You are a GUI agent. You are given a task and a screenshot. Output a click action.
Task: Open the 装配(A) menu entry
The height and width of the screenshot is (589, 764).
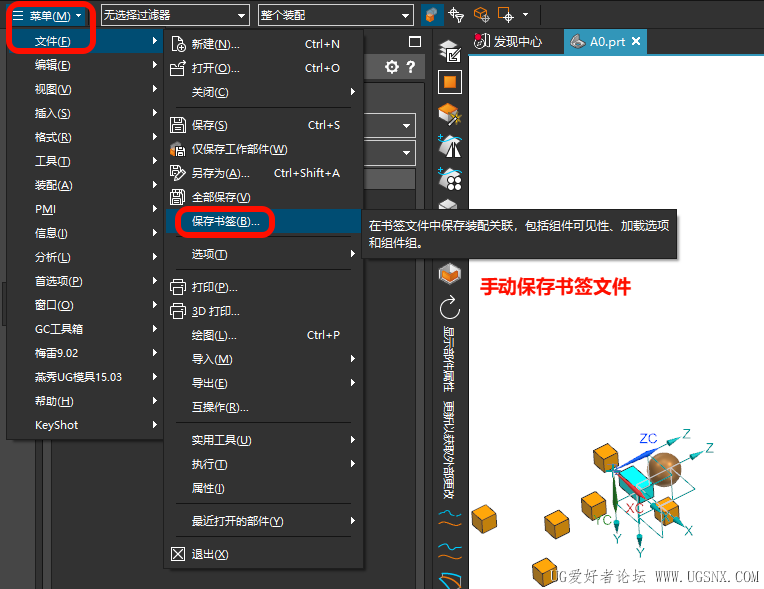[85, 185]
